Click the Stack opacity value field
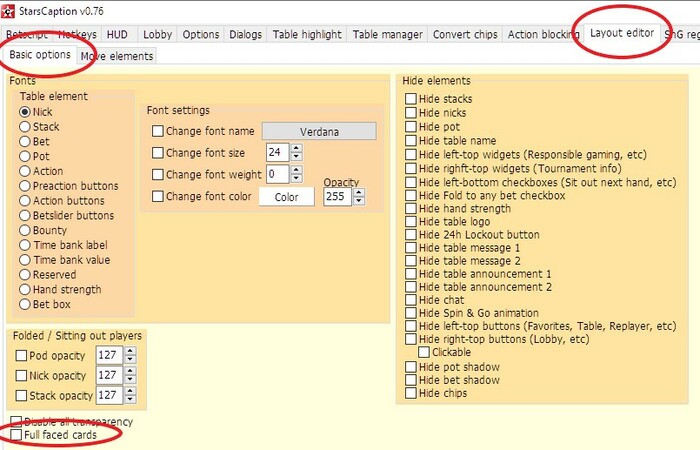This screenshot has height=450, width=700. (x=109, y=395)
